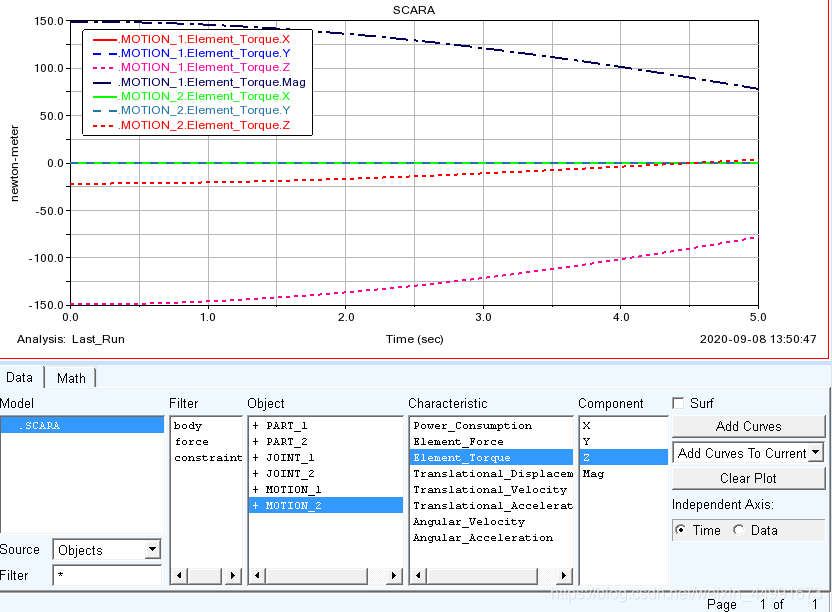Click the Add Curves button
Image resolution: width=832 pixels, height=612 pixels.
pos(748,426)
